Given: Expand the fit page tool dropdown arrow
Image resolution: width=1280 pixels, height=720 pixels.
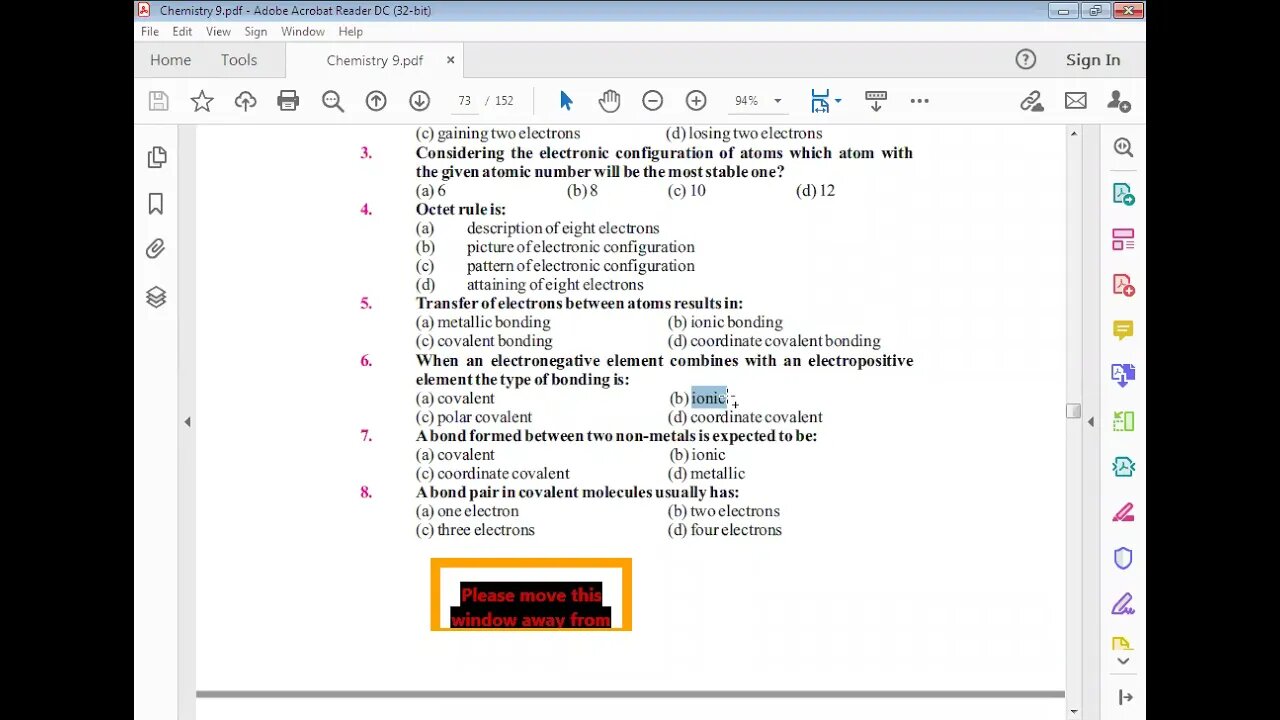Looking at the screenshot, I should point(838,101).
